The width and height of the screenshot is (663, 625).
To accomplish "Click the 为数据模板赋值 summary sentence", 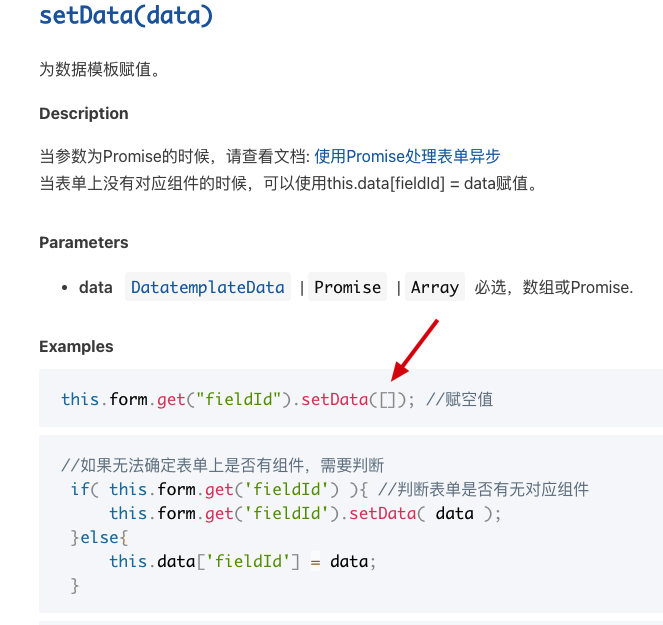I will [100, 70].
